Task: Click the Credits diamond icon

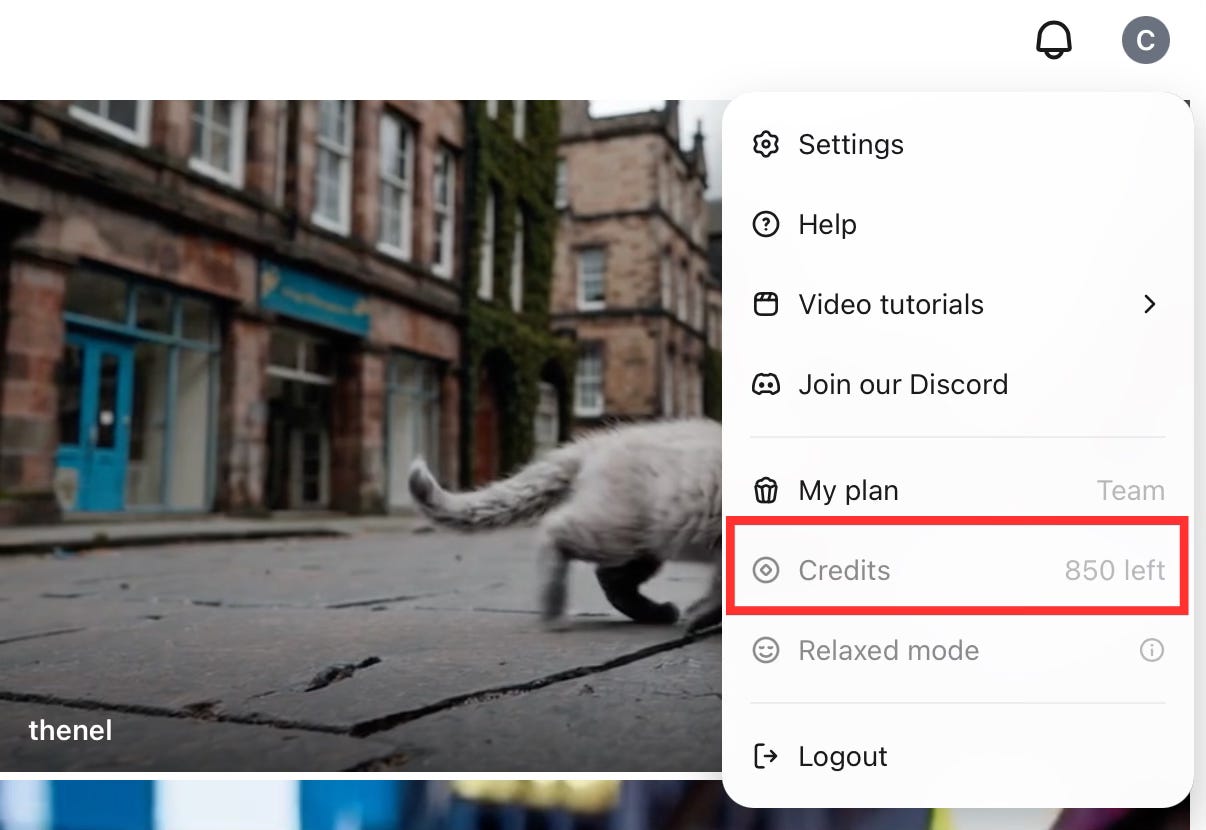Action: tap(766, 570)
